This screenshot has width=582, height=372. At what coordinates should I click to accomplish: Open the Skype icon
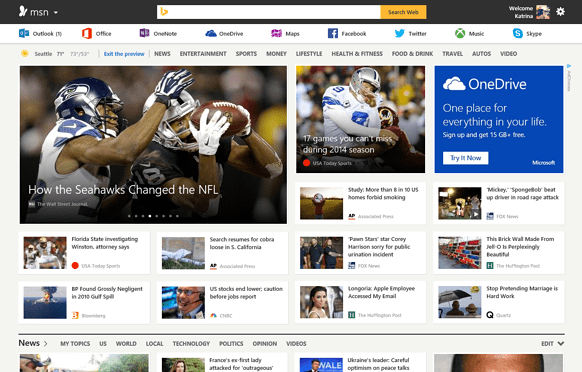click(517, 33)
